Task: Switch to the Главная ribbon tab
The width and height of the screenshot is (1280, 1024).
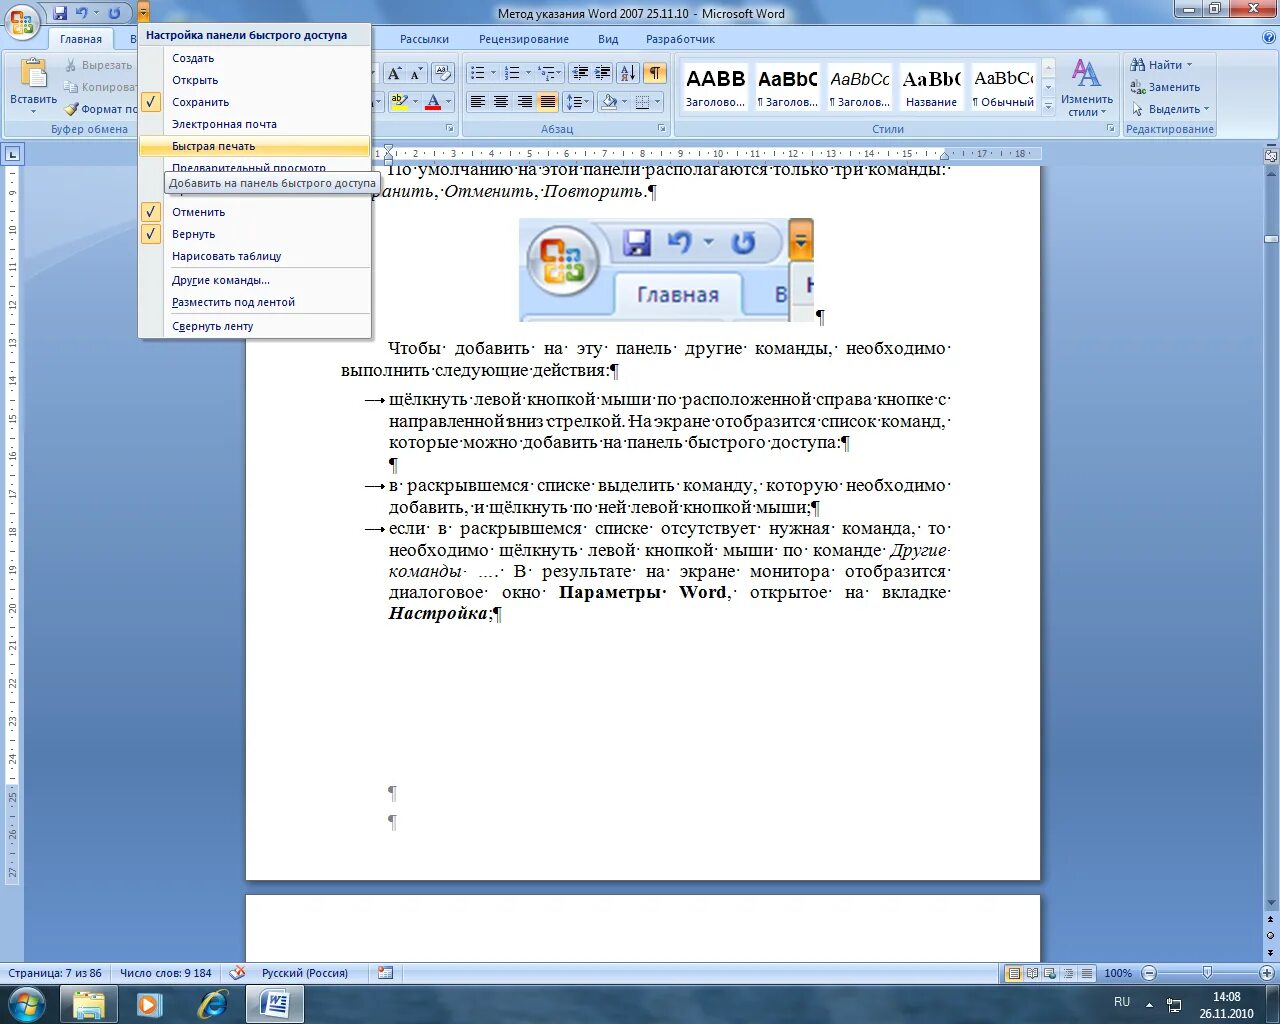Action: [81, 39]
